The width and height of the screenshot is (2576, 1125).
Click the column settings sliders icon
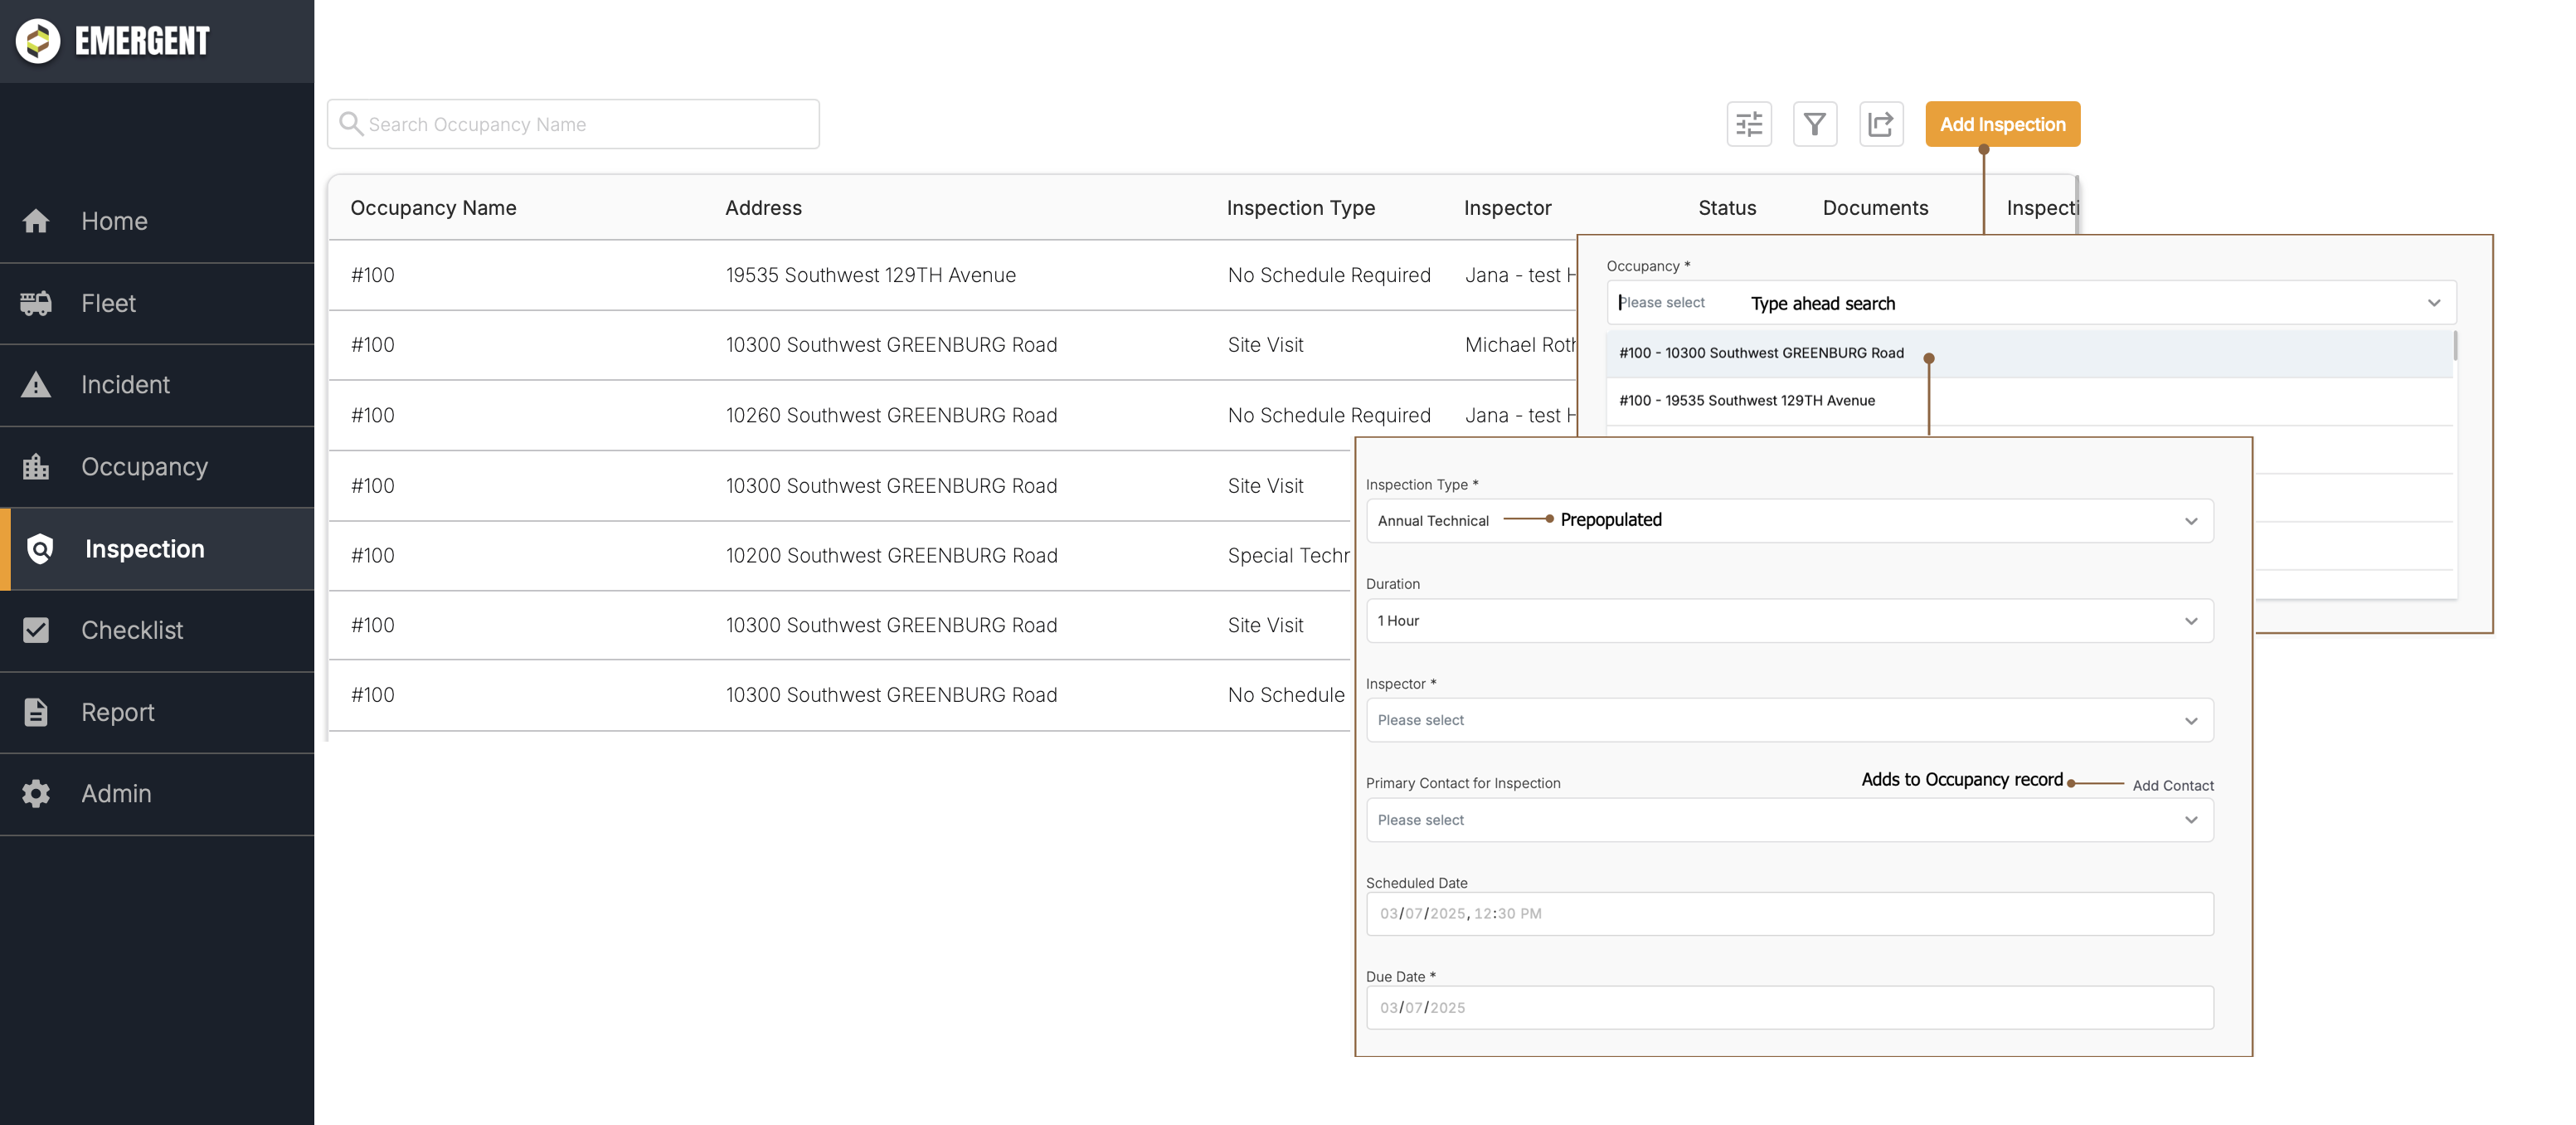click(x=1748, y=124)
